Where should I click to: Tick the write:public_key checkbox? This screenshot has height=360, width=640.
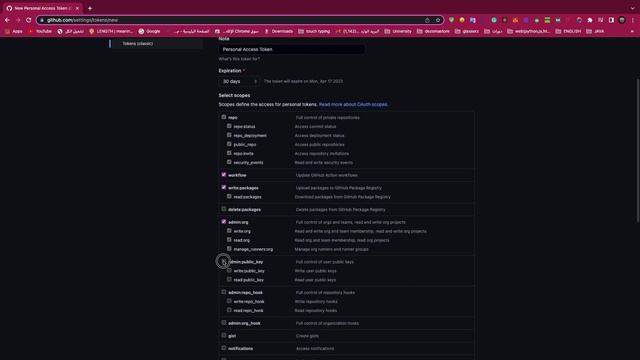[229, 270]
